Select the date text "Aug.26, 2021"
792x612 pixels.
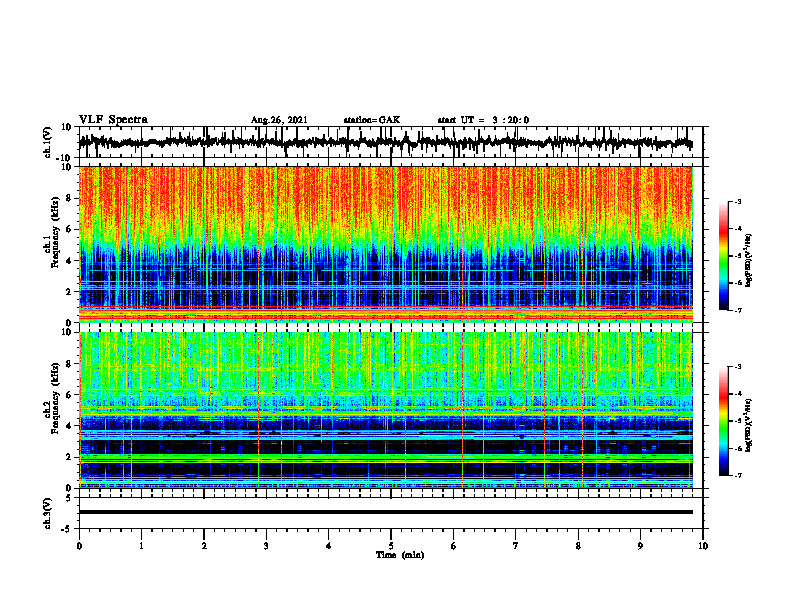coord(279,120)
